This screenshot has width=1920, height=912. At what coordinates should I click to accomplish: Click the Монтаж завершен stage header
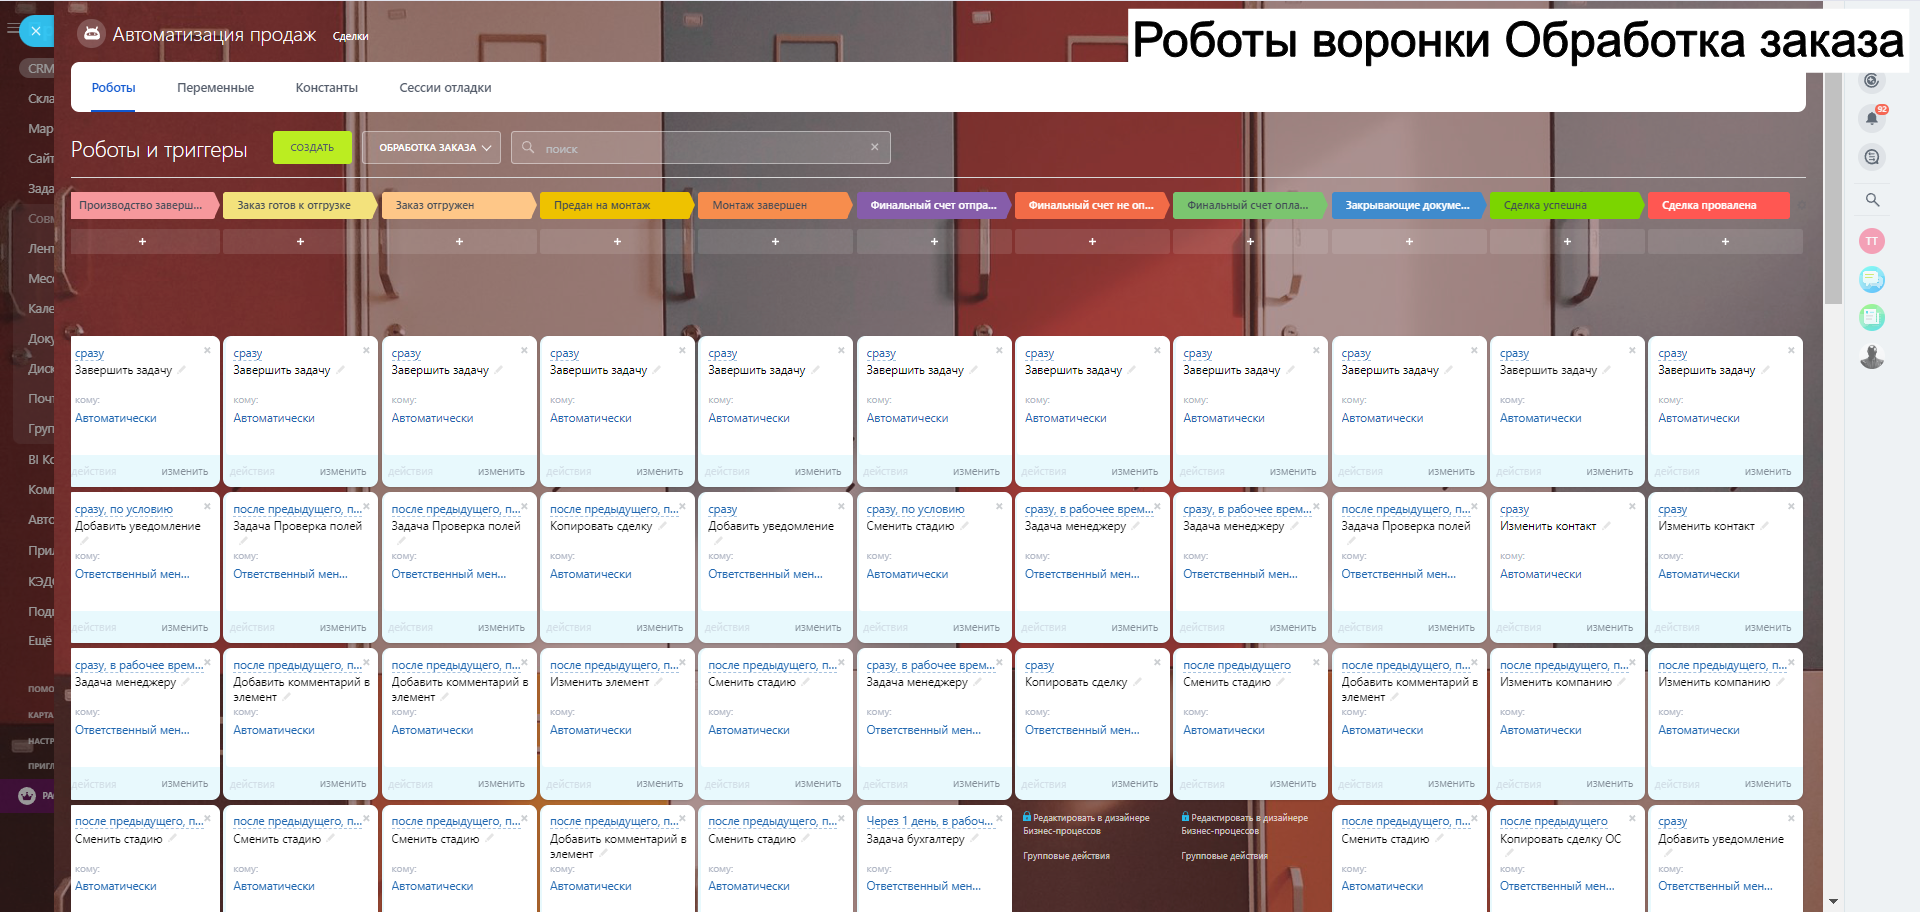tap(775, 205)
